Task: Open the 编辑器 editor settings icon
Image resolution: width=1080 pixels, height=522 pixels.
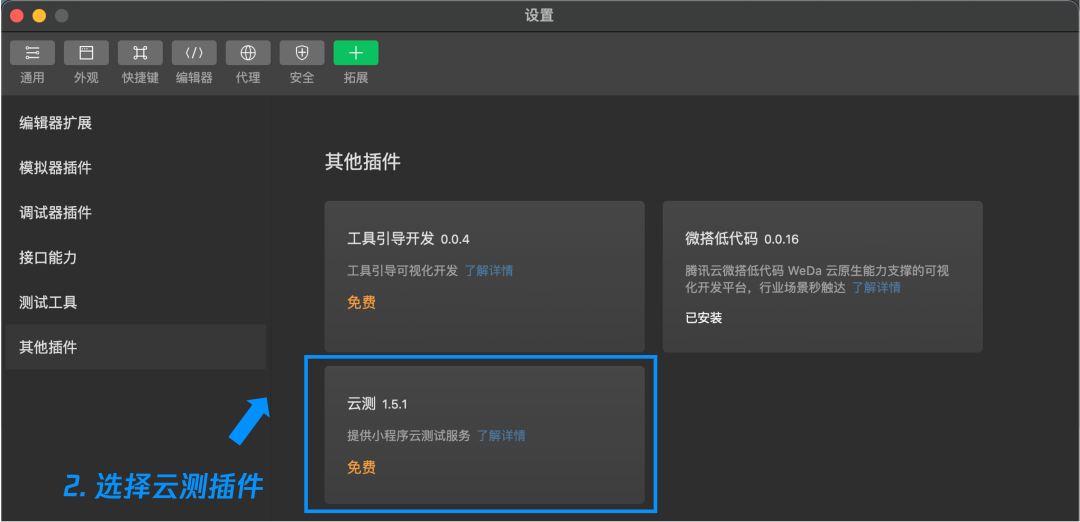Action: [194, 52]
